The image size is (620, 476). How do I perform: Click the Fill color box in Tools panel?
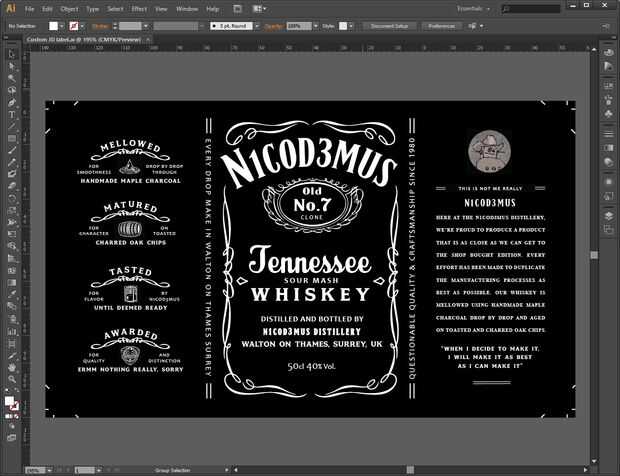(x=9, y=402)
